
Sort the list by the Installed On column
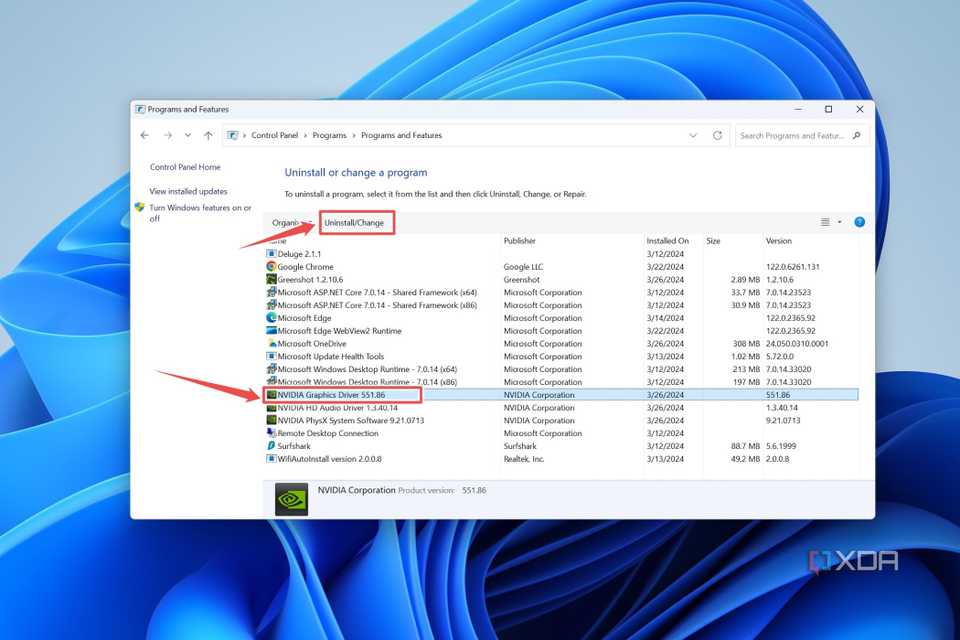(x=665, y=240)
